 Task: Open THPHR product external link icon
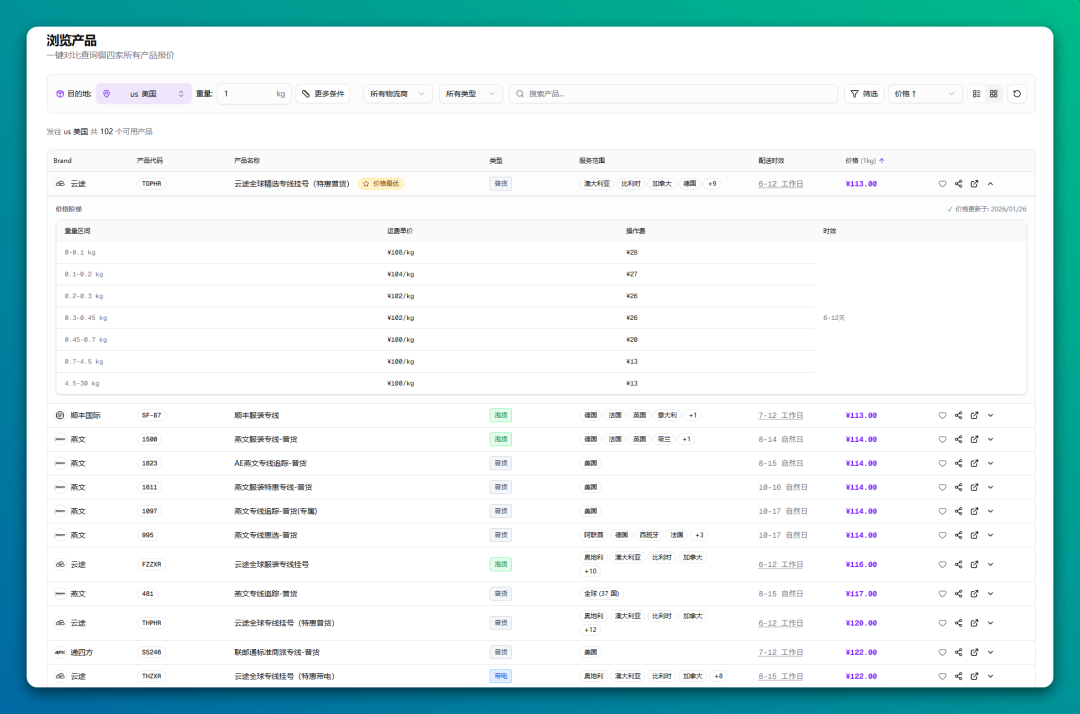[x=974, y=623]
